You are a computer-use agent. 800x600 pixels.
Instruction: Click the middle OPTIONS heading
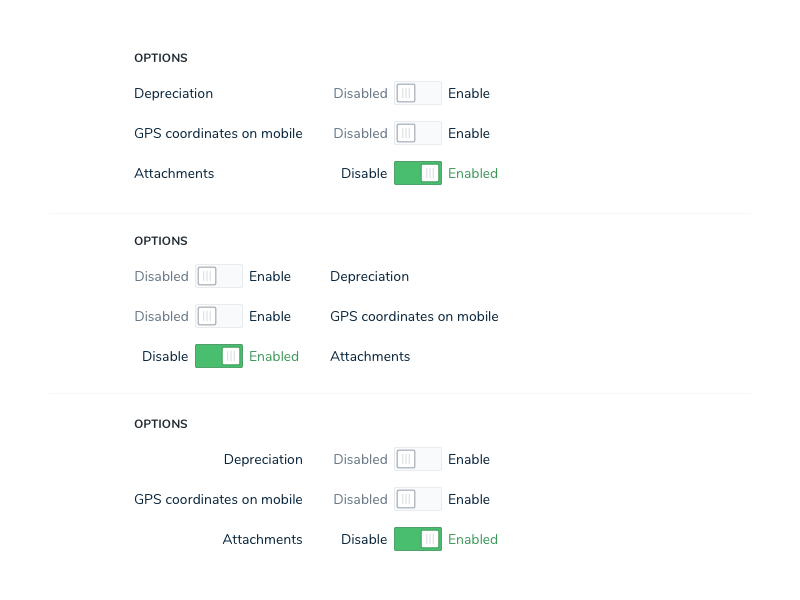[x=160, y=241]
